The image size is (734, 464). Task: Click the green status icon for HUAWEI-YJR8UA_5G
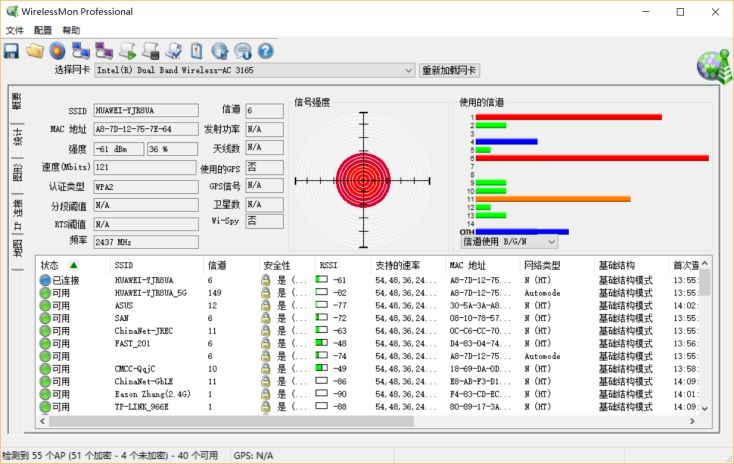pos(45,293)
